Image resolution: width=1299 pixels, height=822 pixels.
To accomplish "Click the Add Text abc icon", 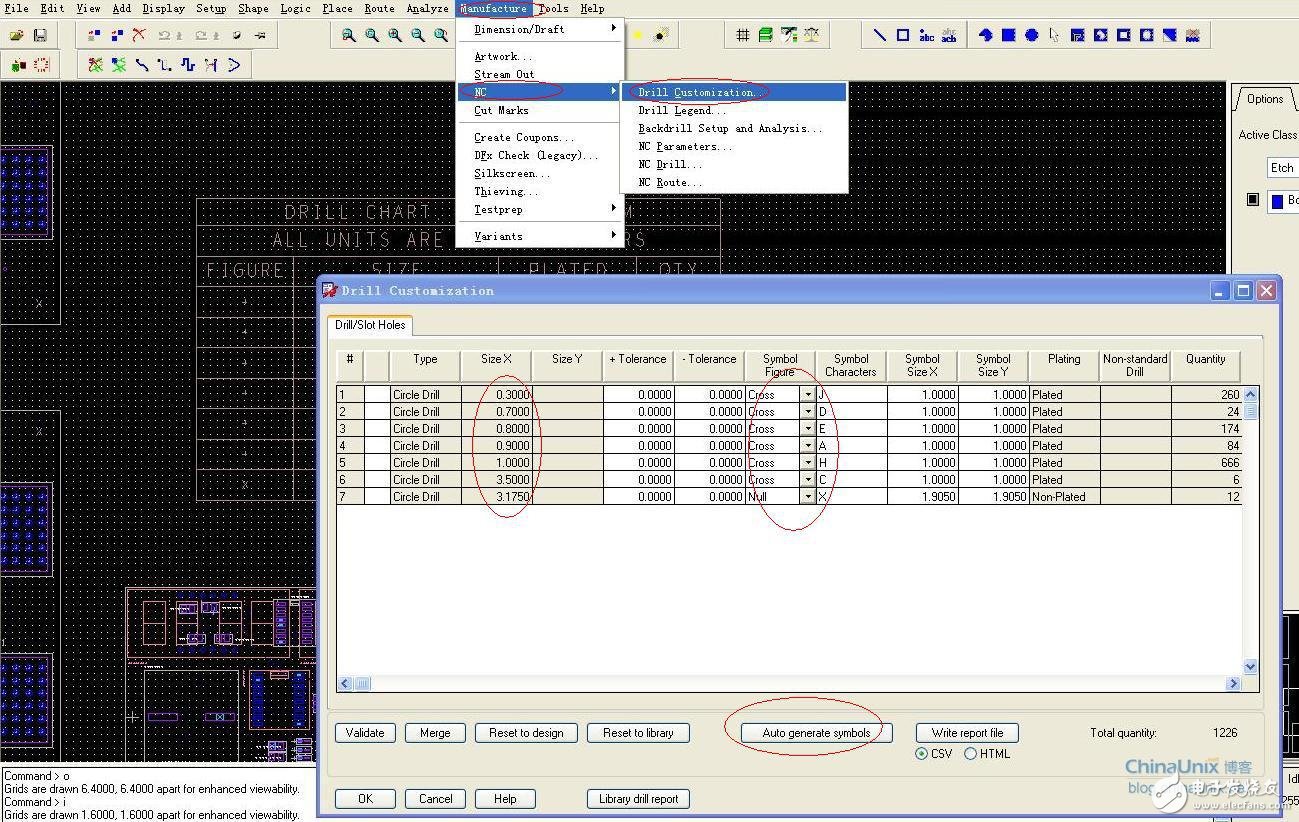I will click(x=926, y=35).
